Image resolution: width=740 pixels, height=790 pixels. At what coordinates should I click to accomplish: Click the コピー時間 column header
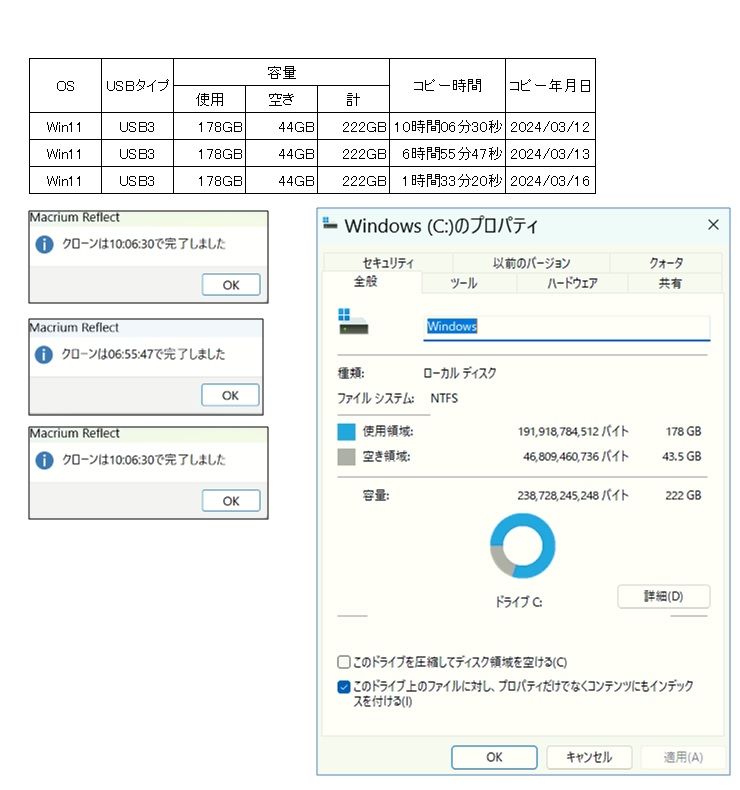click(447, 86)
